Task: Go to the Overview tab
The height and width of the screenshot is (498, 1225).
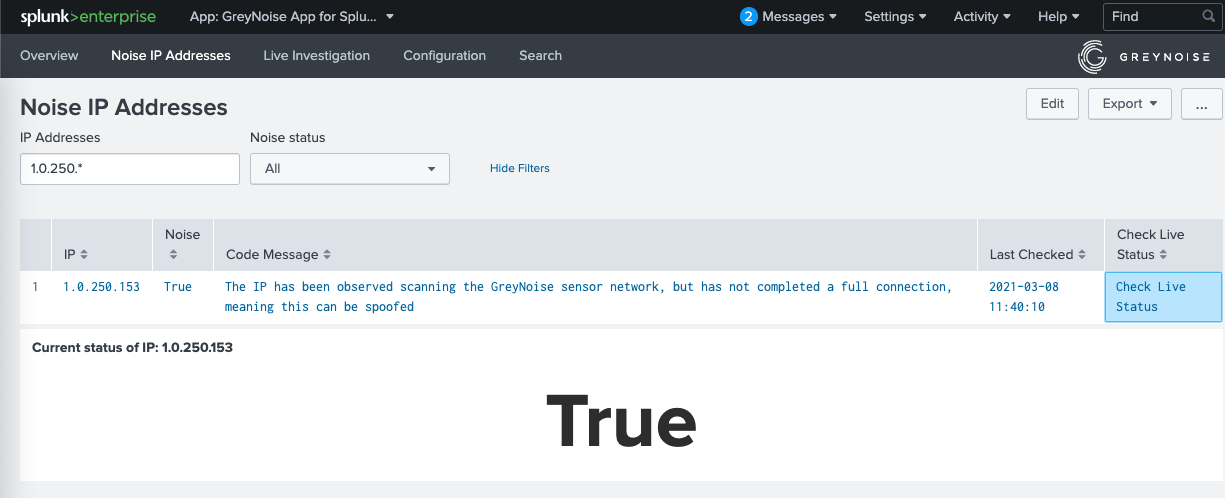Action: coord(49,56)
